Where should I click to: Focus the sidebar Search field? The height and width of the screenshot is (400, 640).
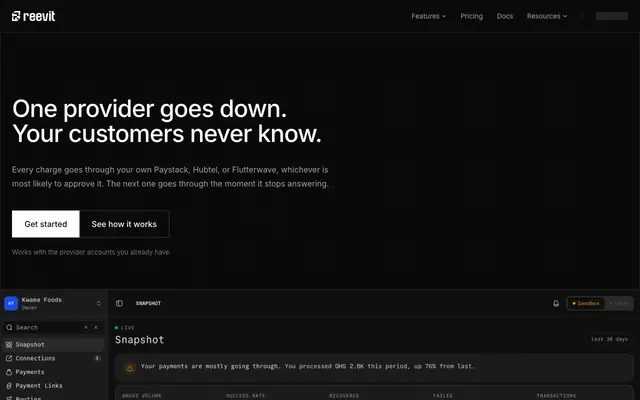[53, 327]
